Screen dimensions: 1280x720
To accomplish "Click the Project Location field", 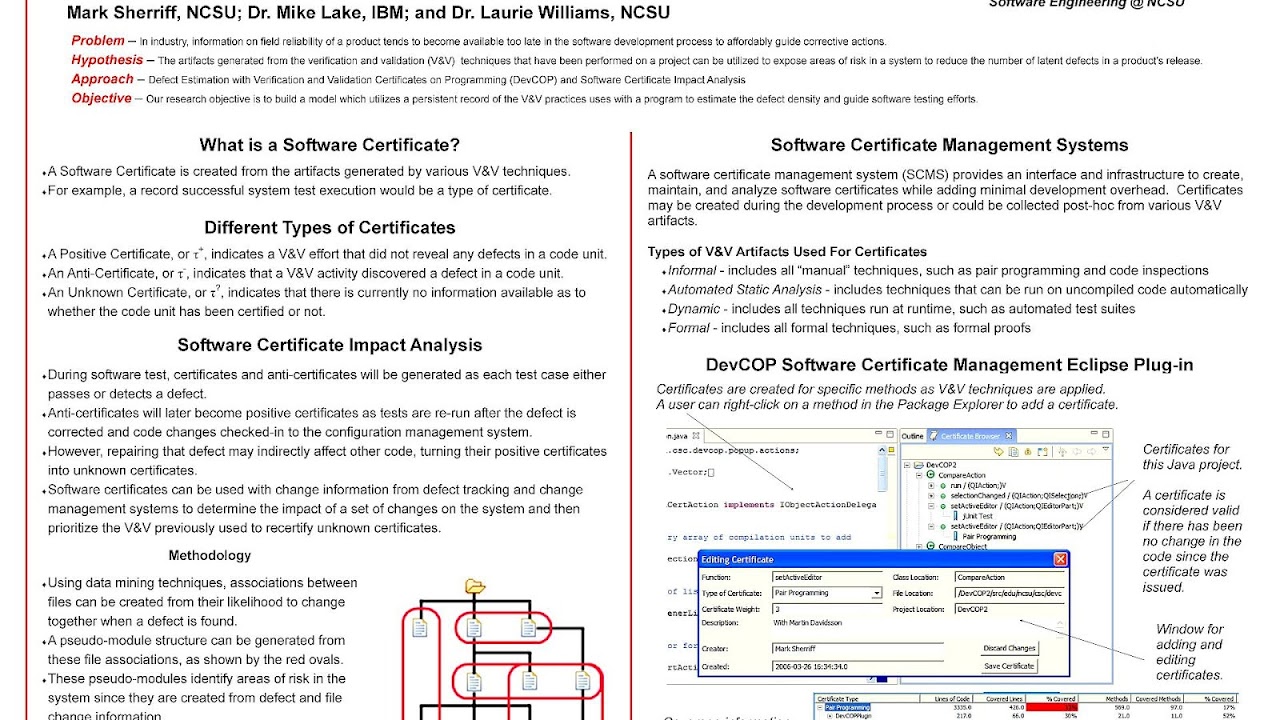I will (1010, 609).
